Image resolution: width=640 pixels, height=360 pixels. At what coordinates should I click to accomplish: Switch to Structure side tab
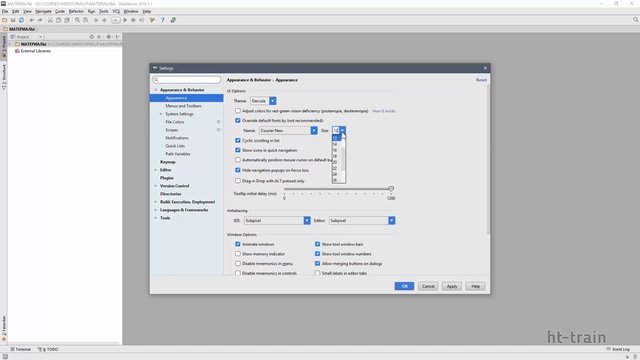4,77
